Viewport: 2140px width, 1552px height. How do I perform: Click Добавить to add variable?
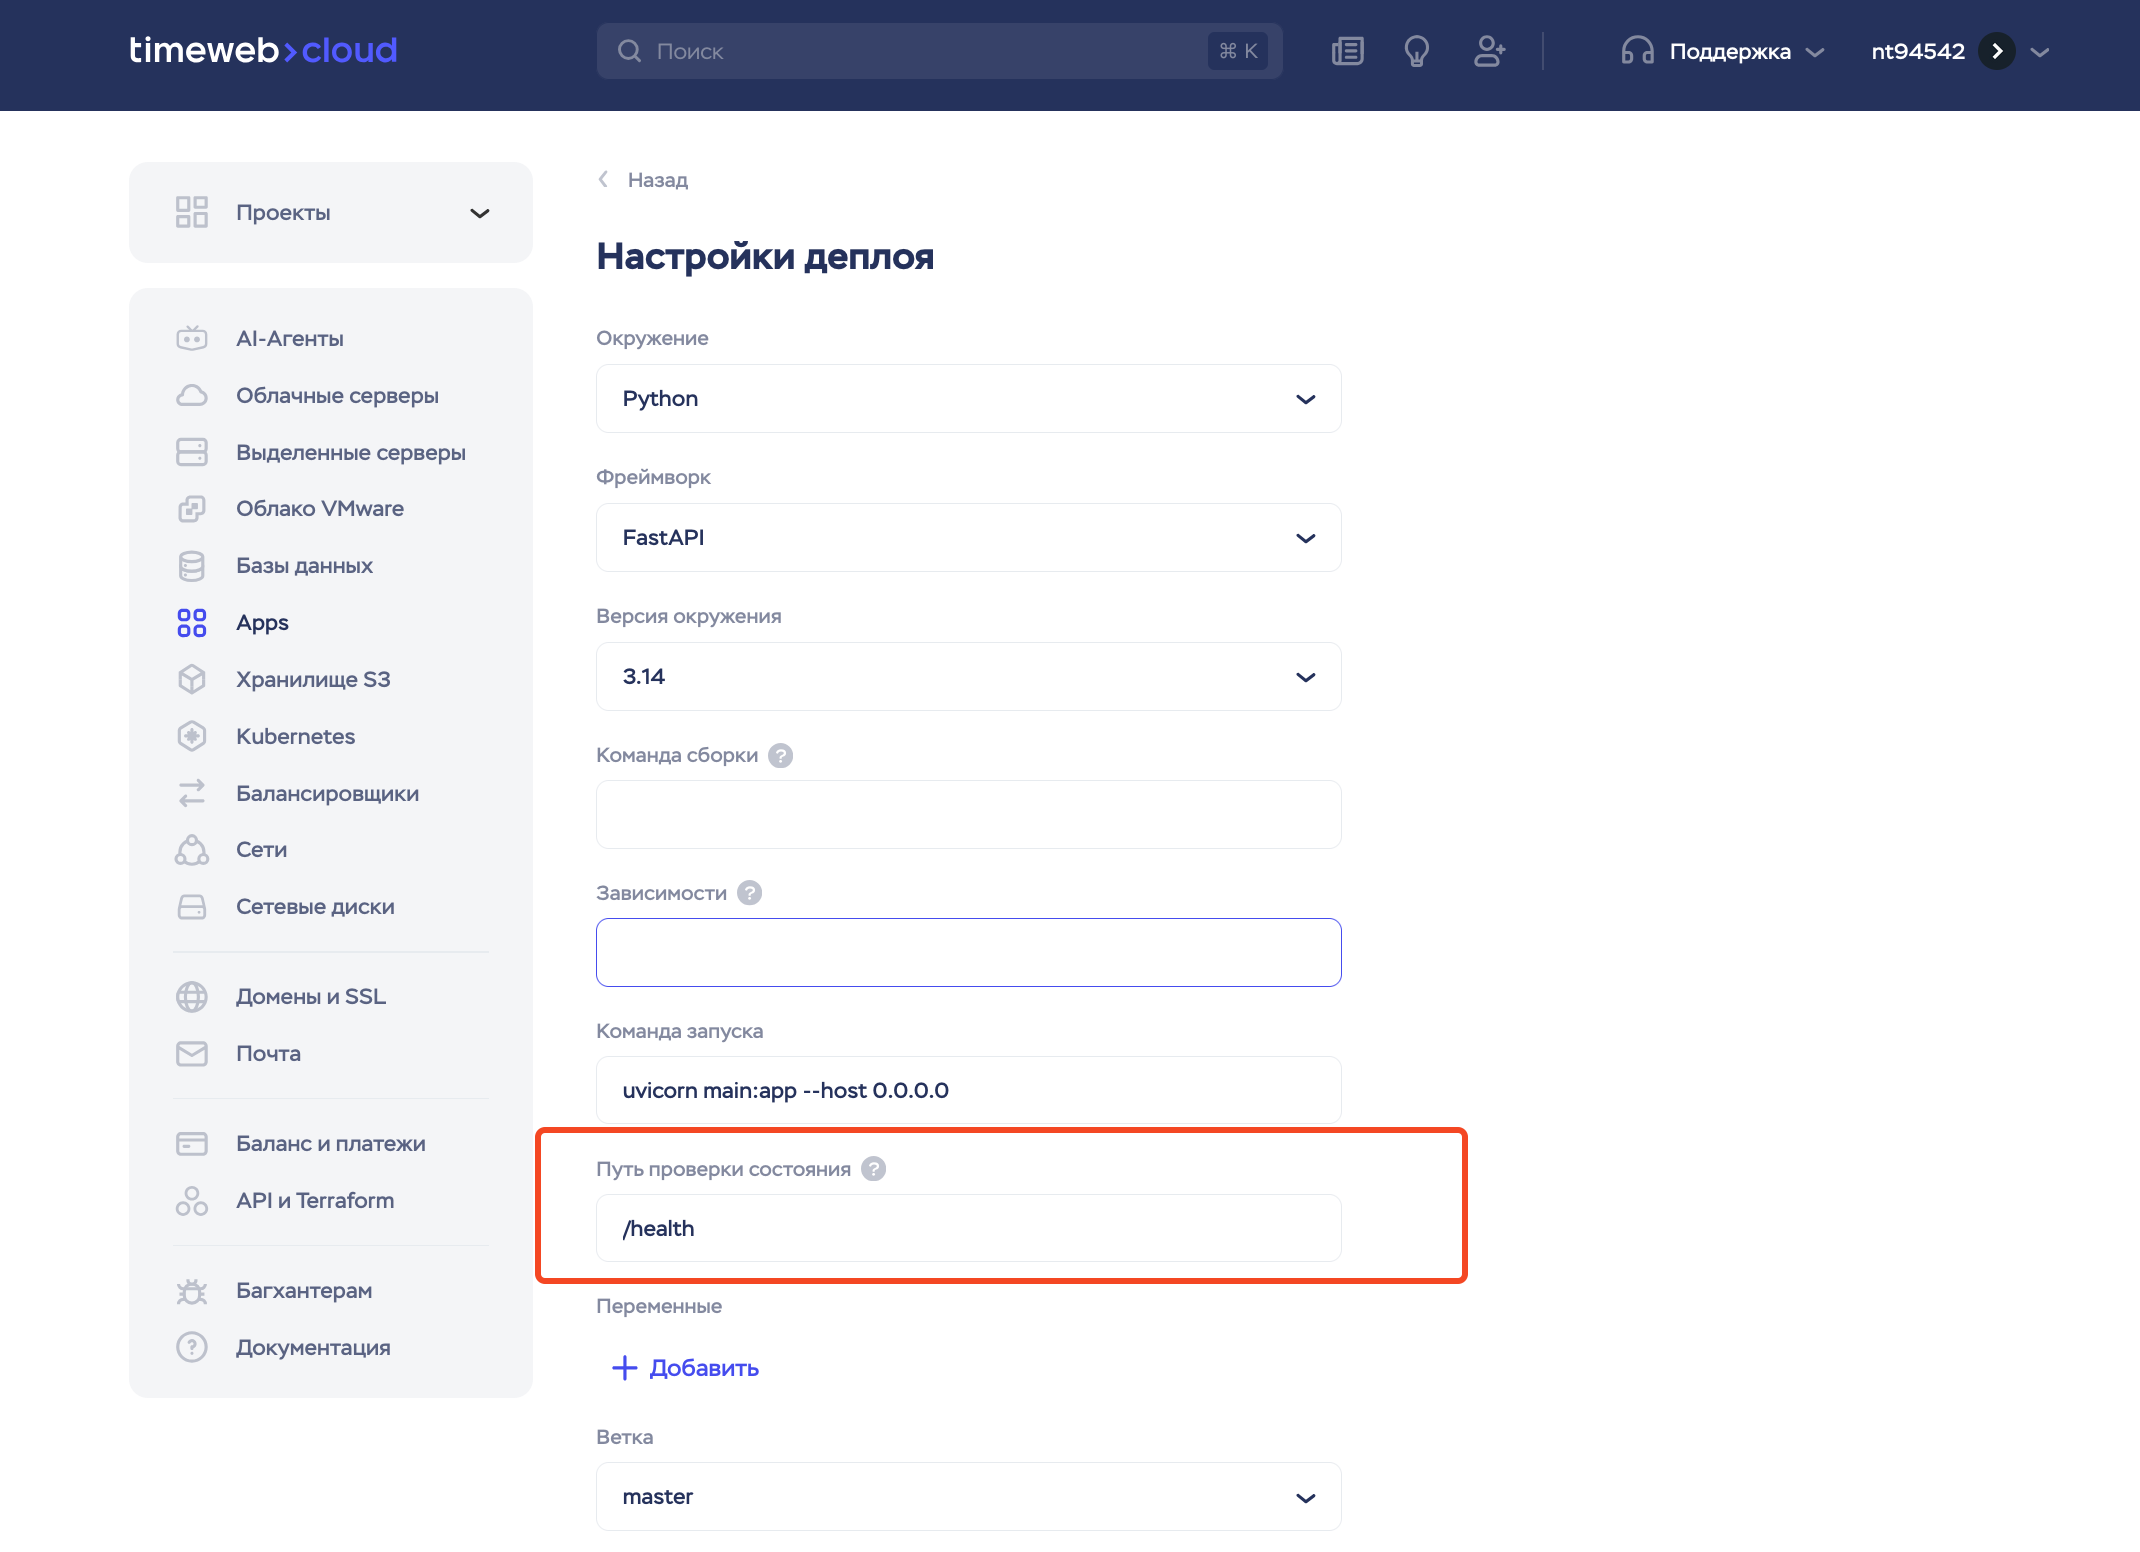coord(686,1368)
